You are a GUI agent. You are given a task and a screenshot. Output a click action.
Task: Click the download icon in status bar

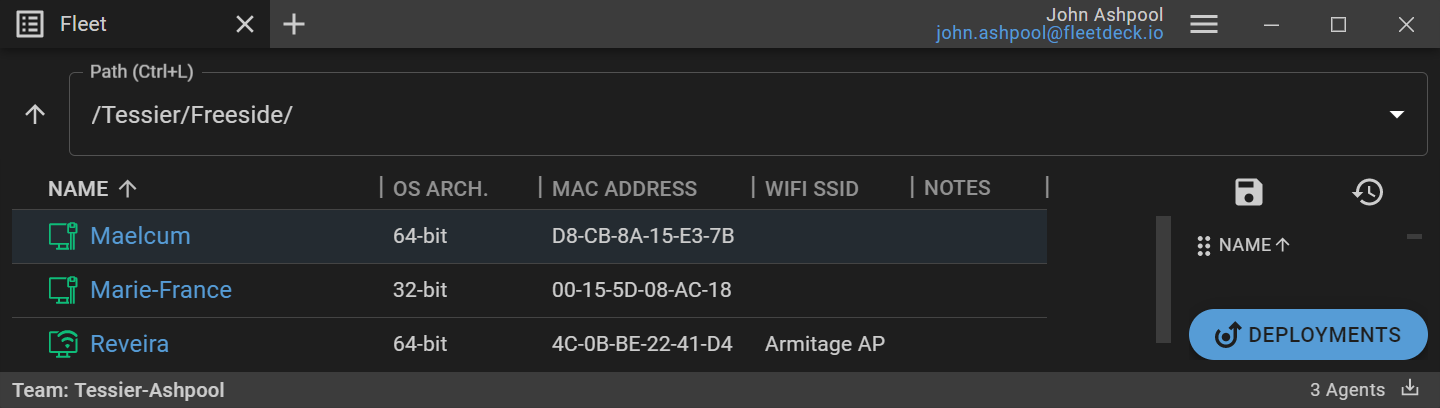(x=1411, y=389)
